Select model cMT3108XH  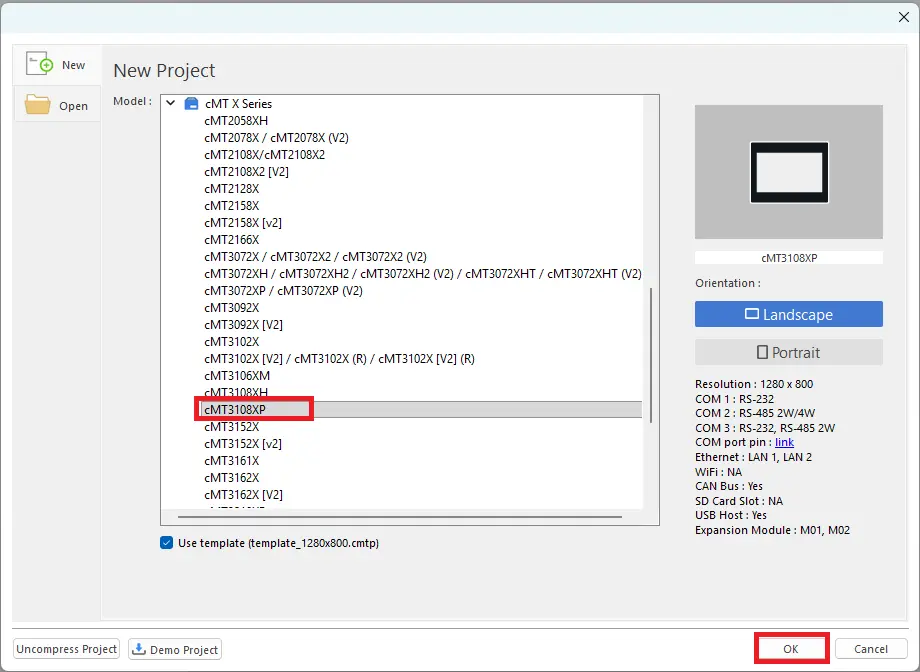(236, 392)
